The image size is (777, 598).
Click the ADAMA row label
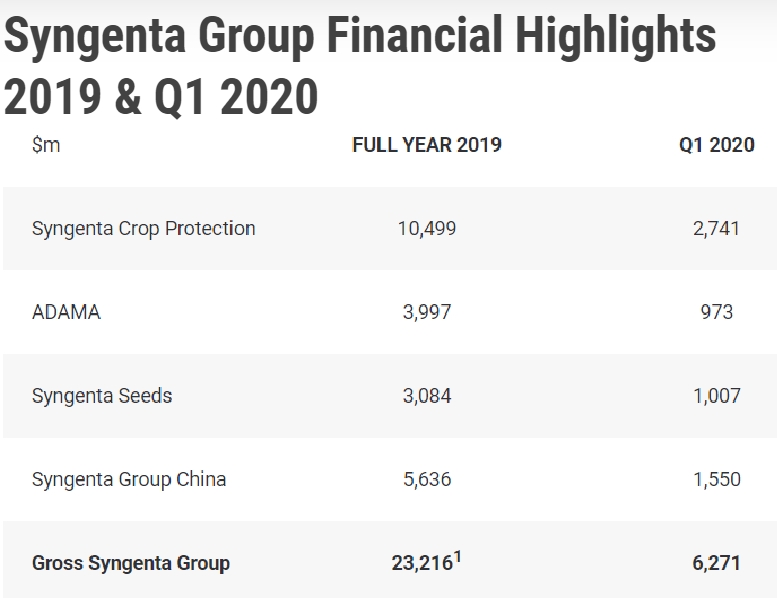click(66, 312)
